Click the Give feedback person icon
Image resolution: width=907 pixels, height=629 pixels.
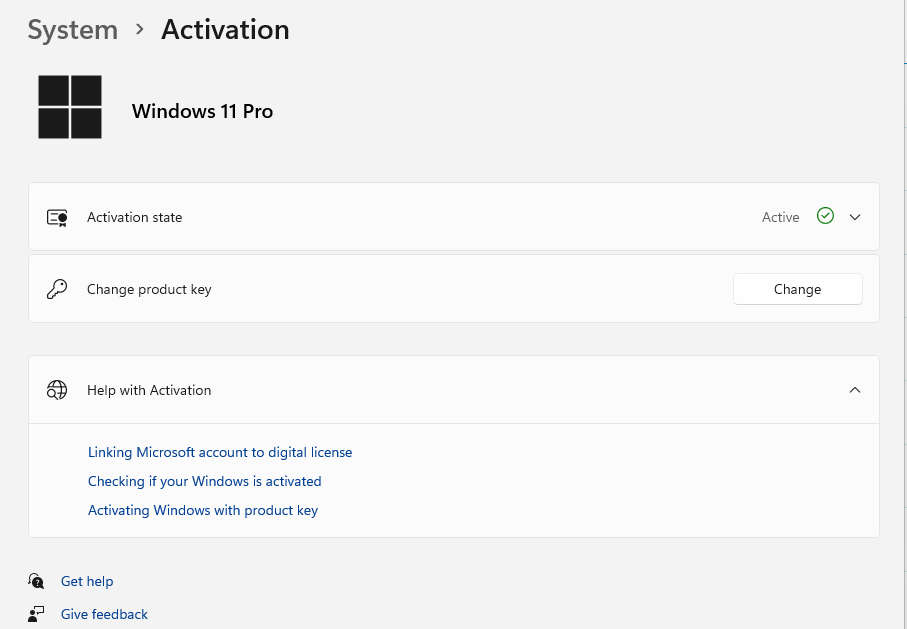[x=37, y=614]
